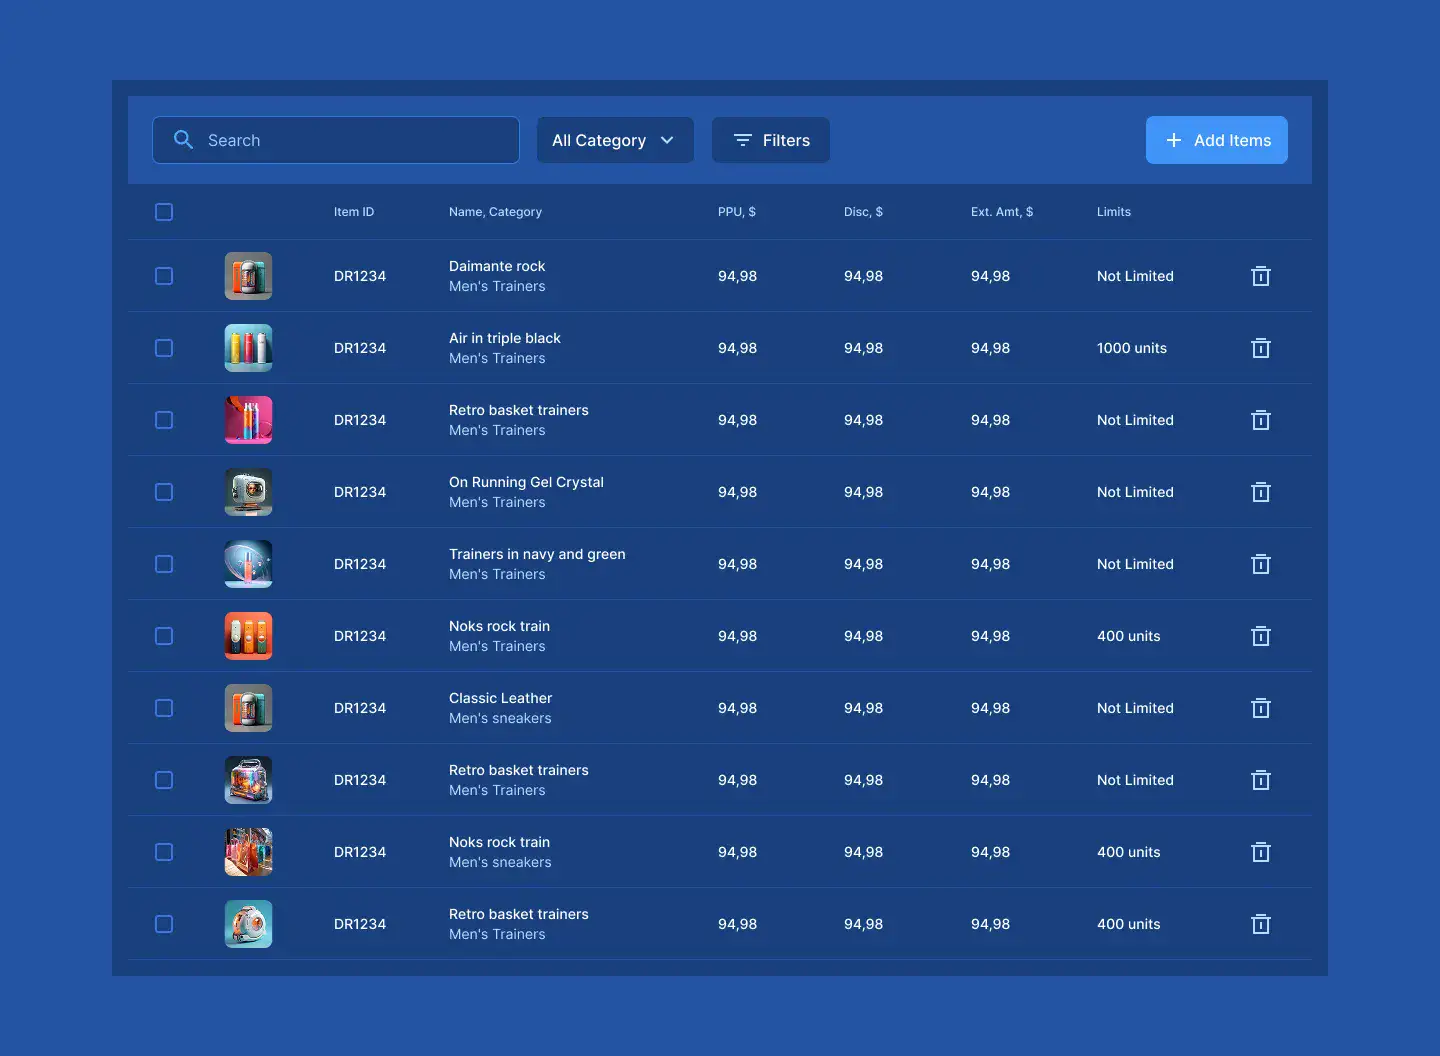Sort by the Item ID column header
The width and height of the screenshot is (1440, 1056).
click(354, 212)
